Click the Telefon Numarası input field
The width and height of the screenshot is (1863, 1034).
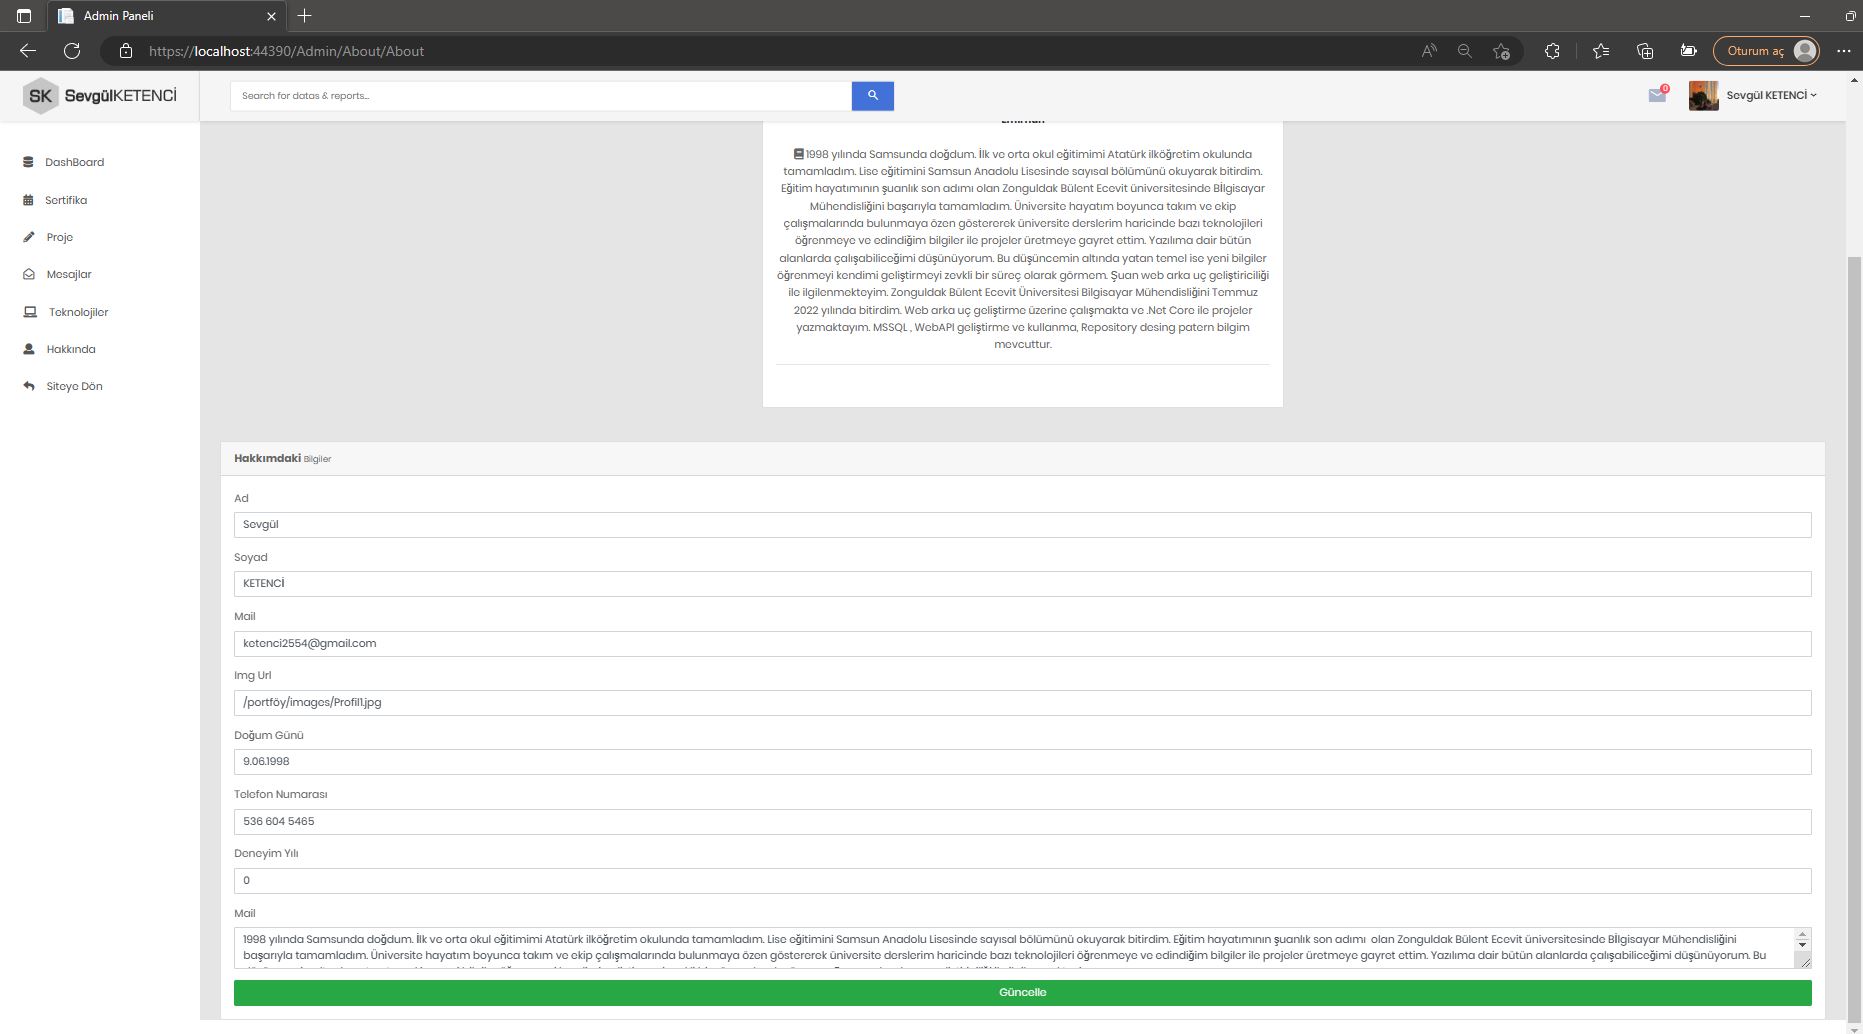1022,822
